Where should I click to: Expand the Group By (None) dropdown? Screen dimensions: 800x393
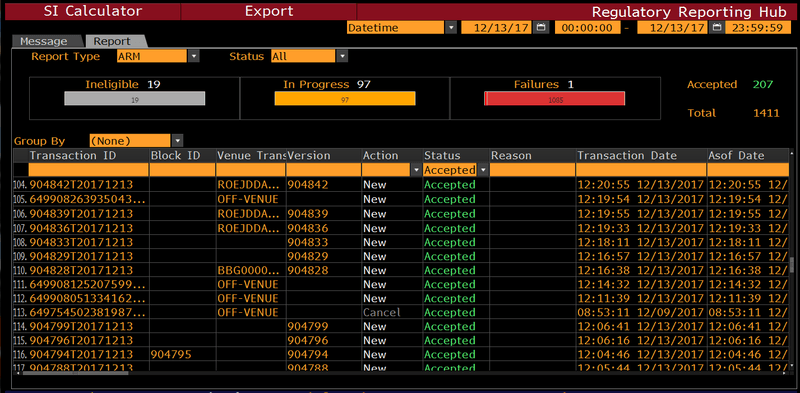pyautogui.click(x=177, y=141)
